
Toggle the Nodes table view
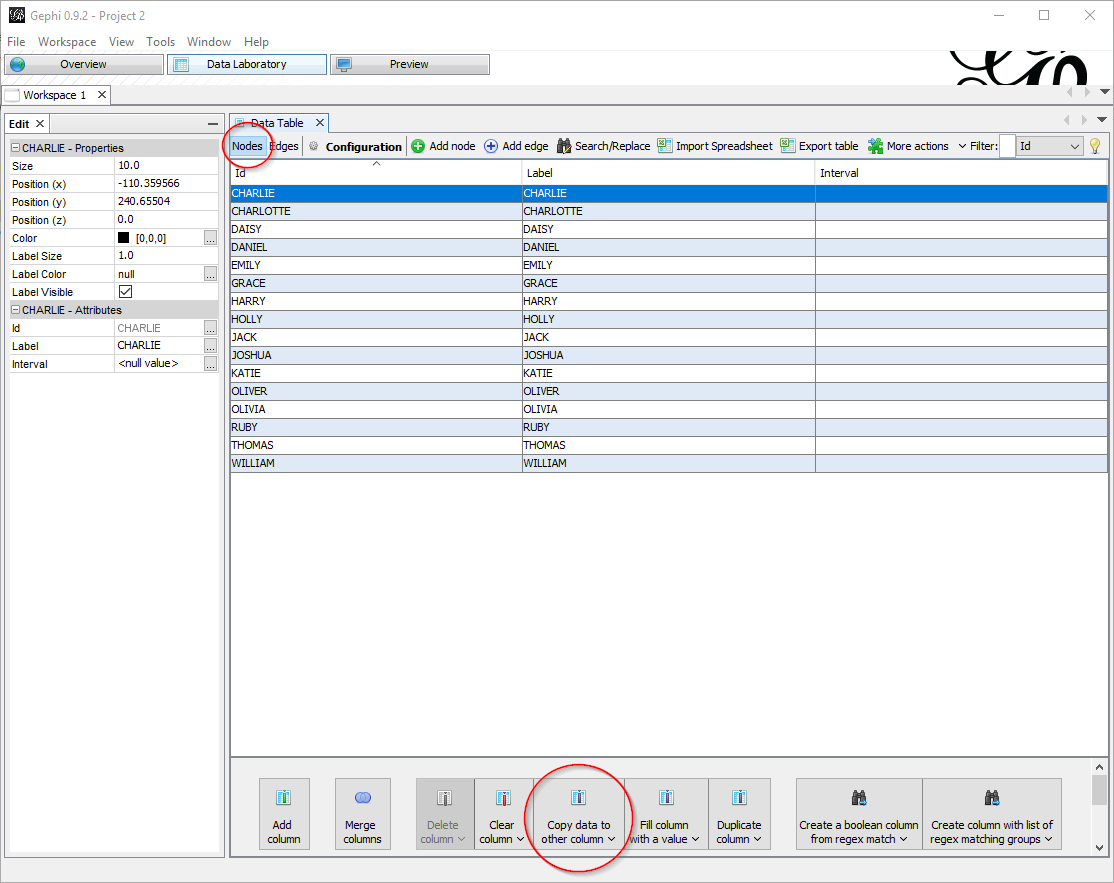[247, 146]
